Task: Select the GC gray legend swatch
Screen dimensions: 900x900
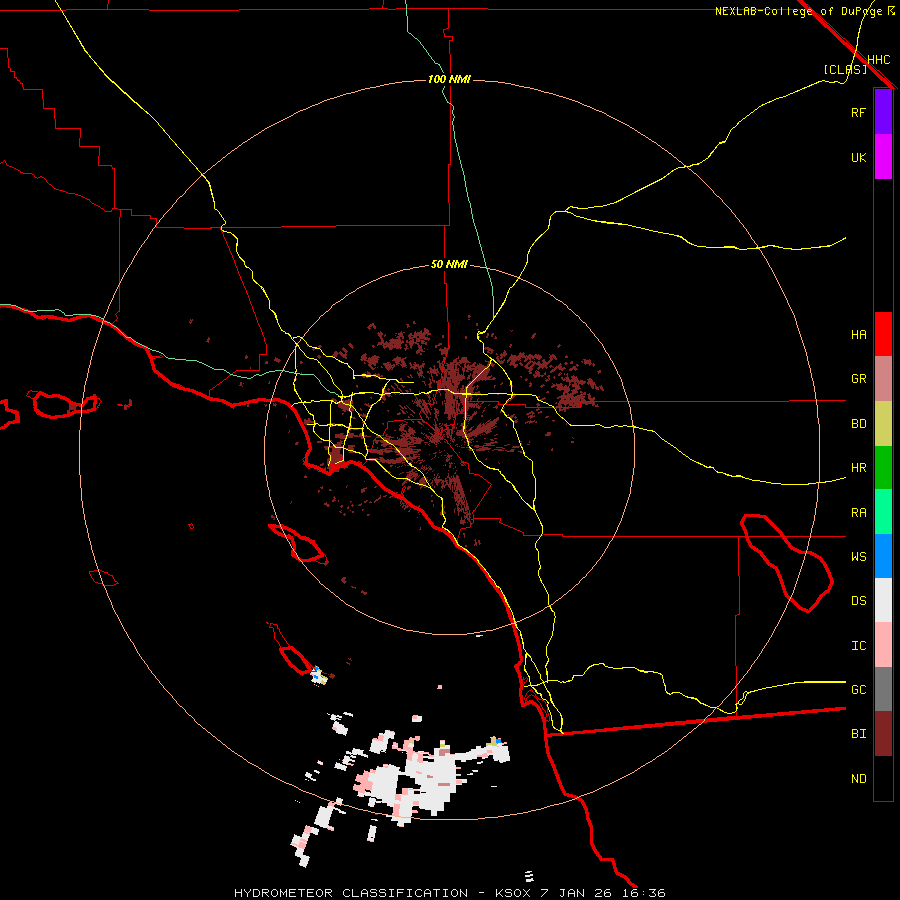Action: pos(883,689)
